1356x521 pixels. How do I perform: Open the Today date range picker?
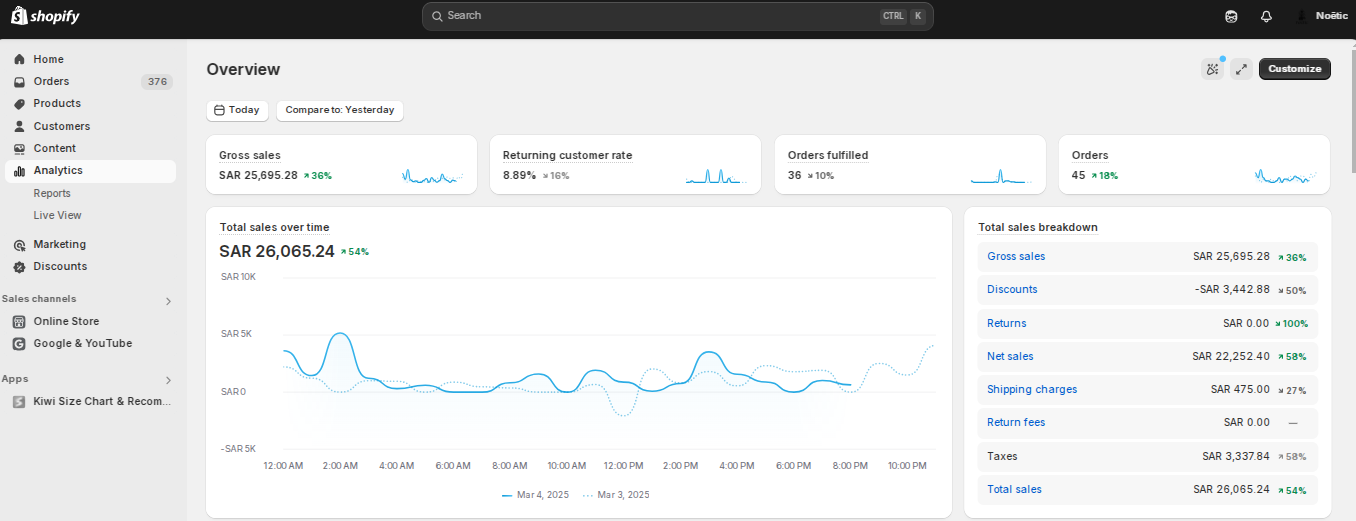237,110
